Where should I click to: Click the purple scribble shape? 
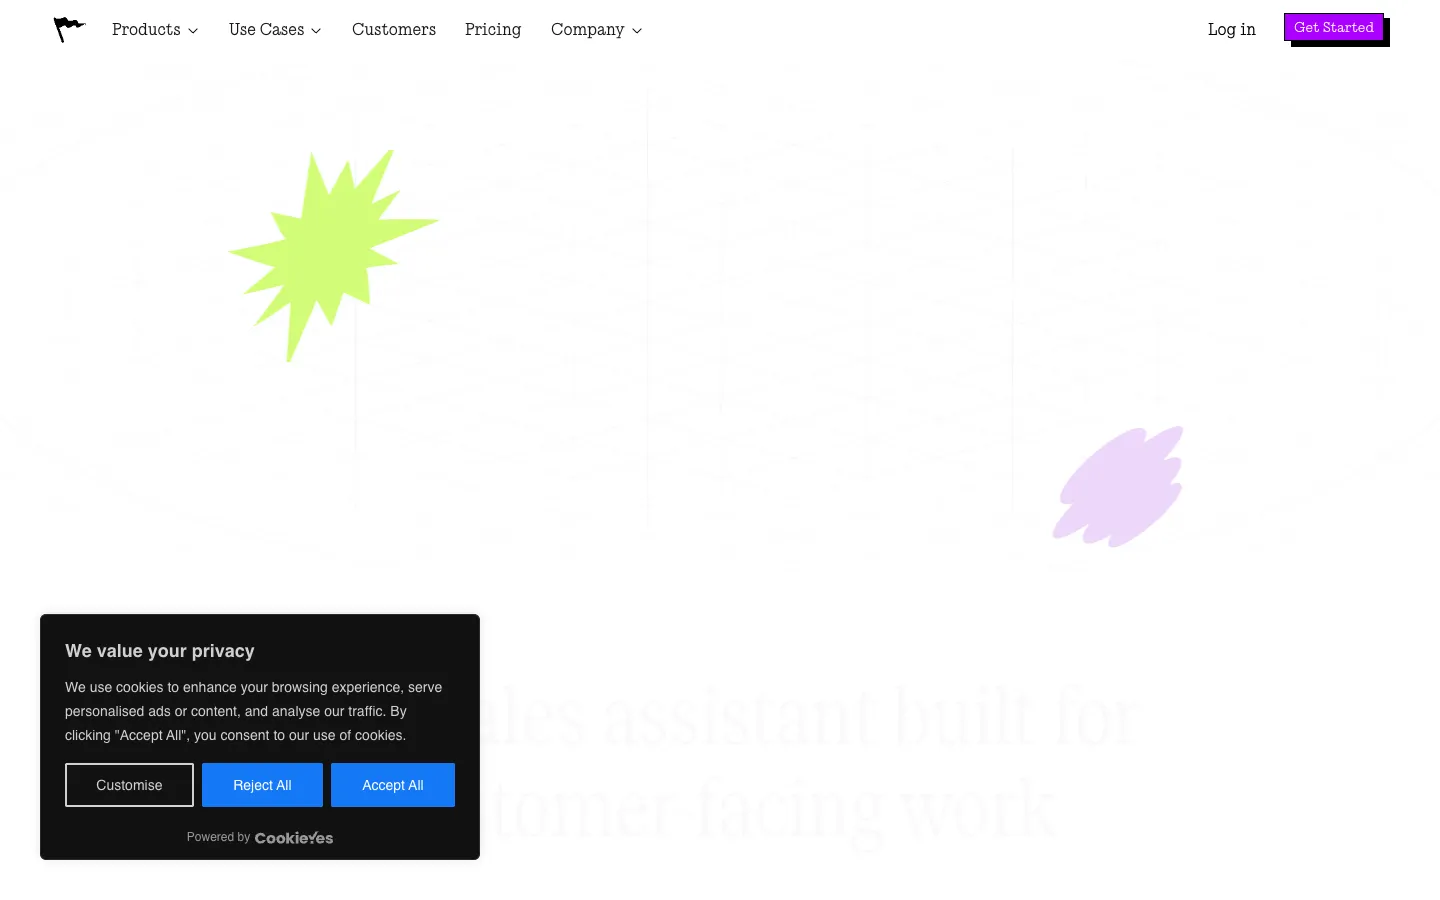click(1118, 487)
